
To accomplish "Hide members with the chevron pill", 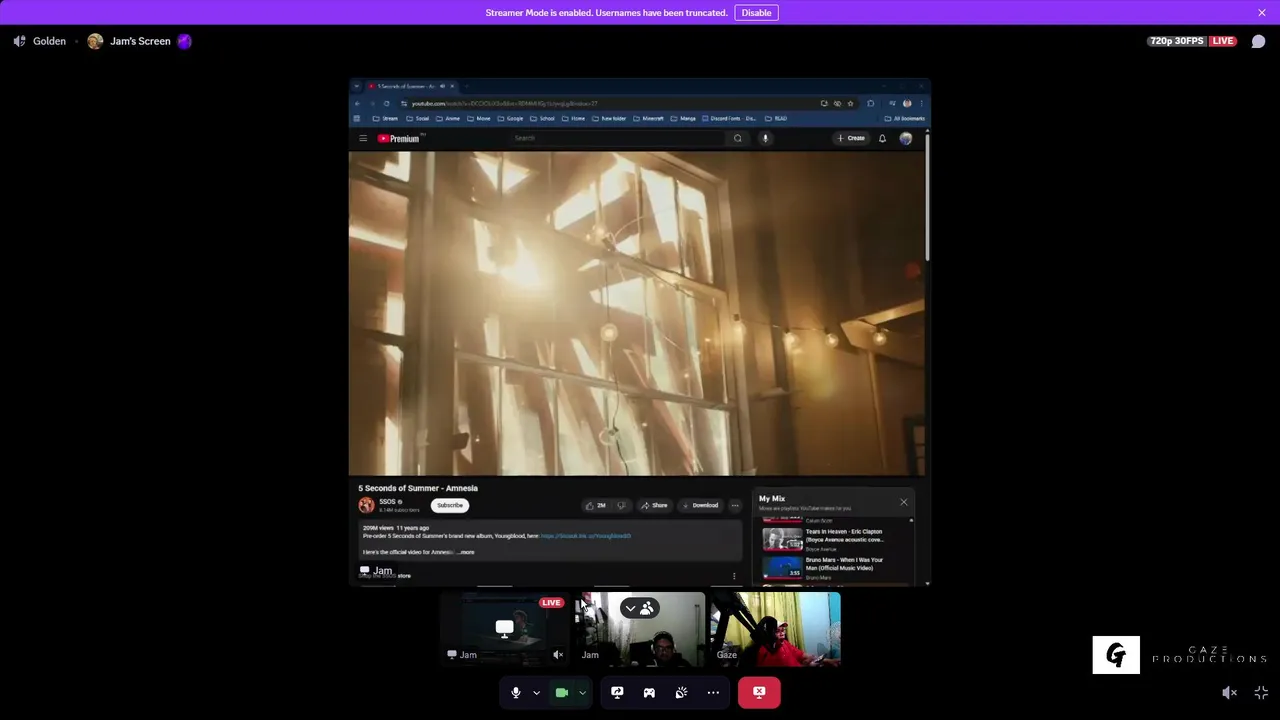I will [x=639, y=608].
